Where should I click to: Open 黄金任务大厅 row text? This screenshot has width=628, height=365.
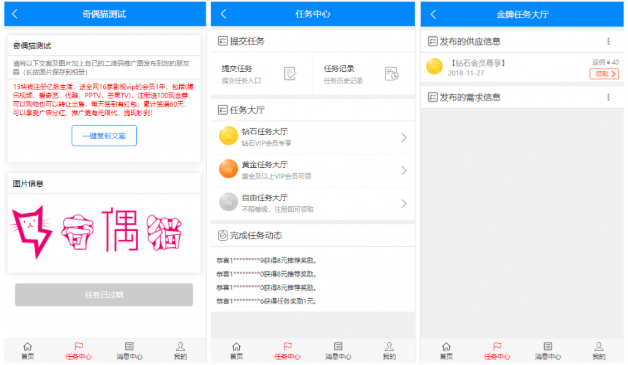point(265,165)
